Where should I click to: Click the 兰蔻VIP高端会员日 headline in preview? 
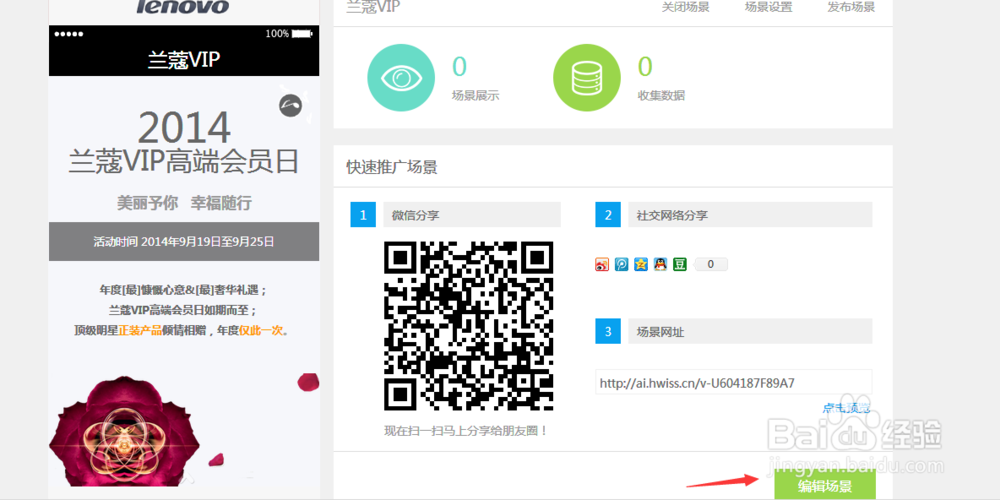click(184, 163)
